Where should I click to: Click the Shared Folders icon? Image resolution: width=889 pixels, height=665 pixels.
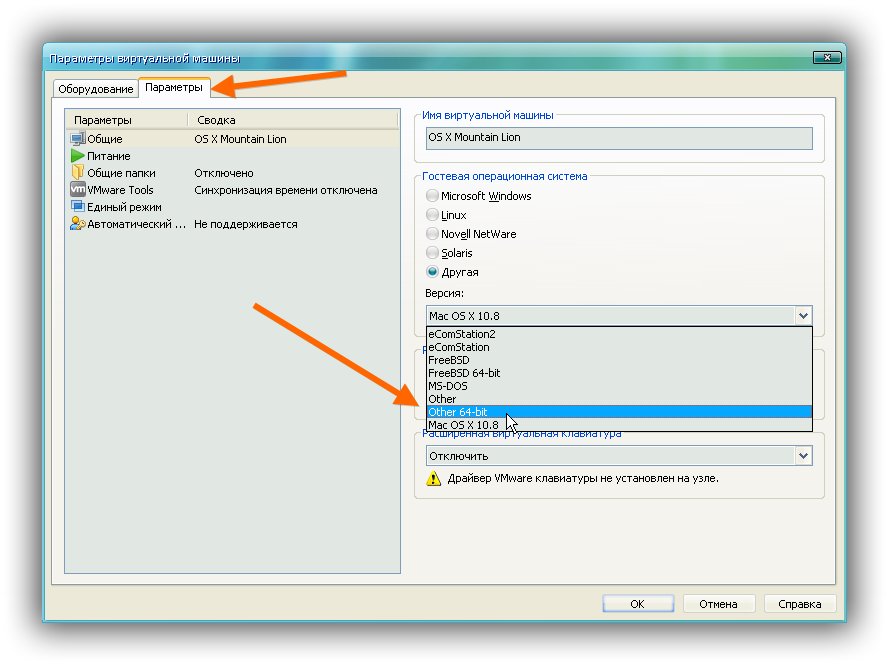pyautogui.click(x=78, y=173)
